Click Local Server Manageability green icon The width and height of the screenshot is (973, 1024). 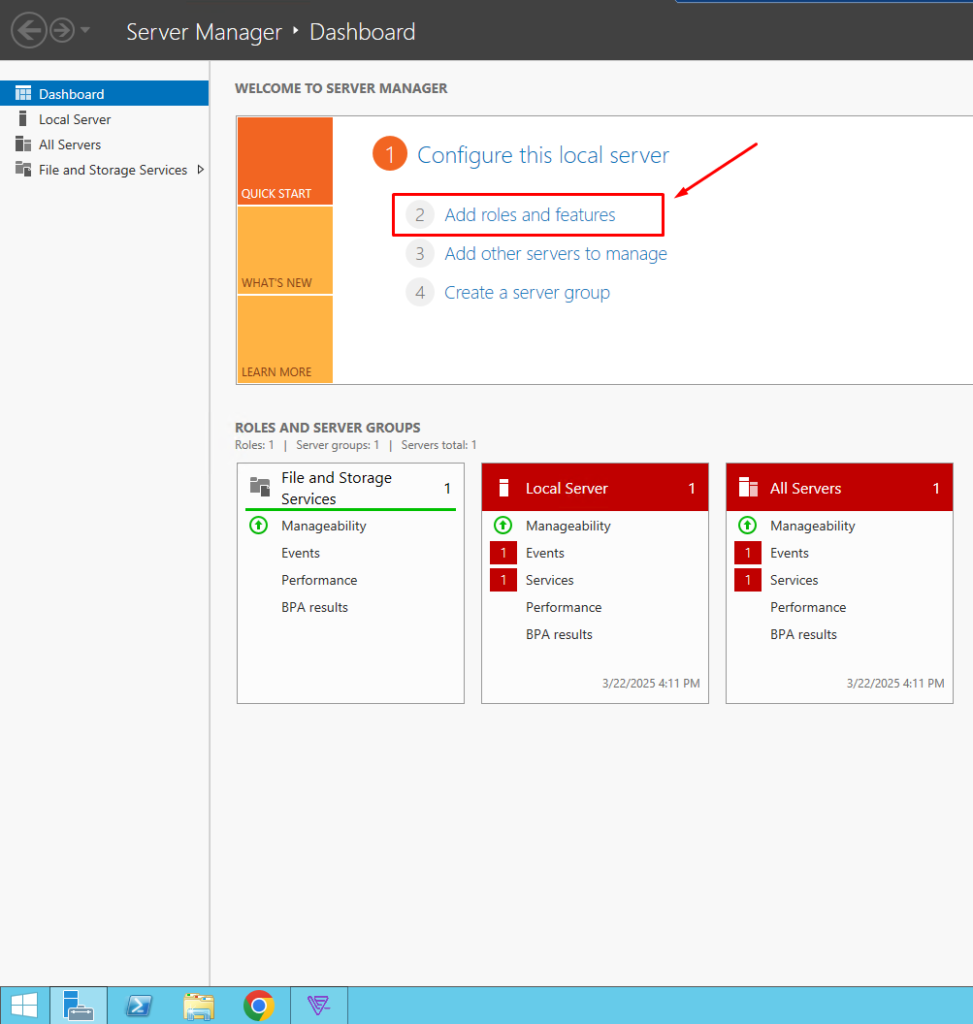click(x=503, y=525)
